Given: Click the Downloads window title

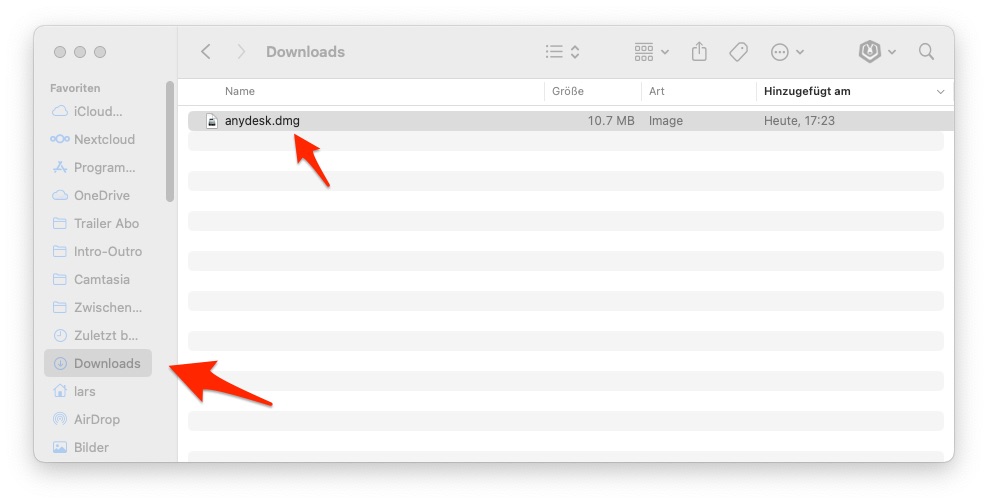Looking at the screenshot, I should pos(306,52).
